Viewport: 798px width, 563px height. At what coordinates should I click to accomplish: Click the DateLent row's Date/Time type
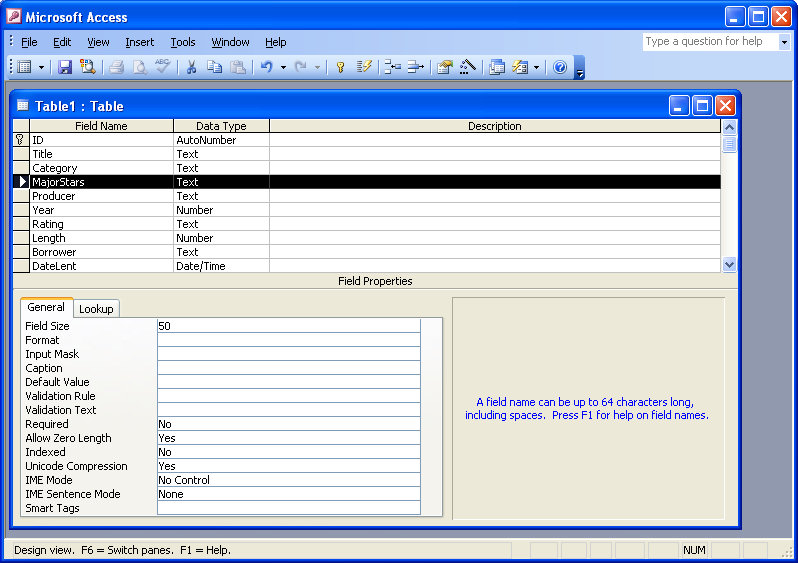point(221,266)
